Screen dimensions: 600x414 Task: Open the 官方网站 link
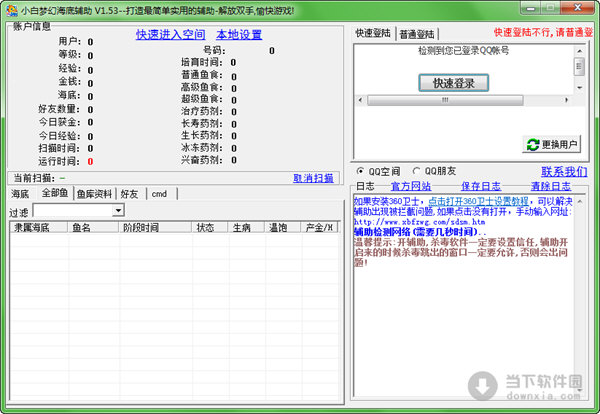tap(411, 186)
